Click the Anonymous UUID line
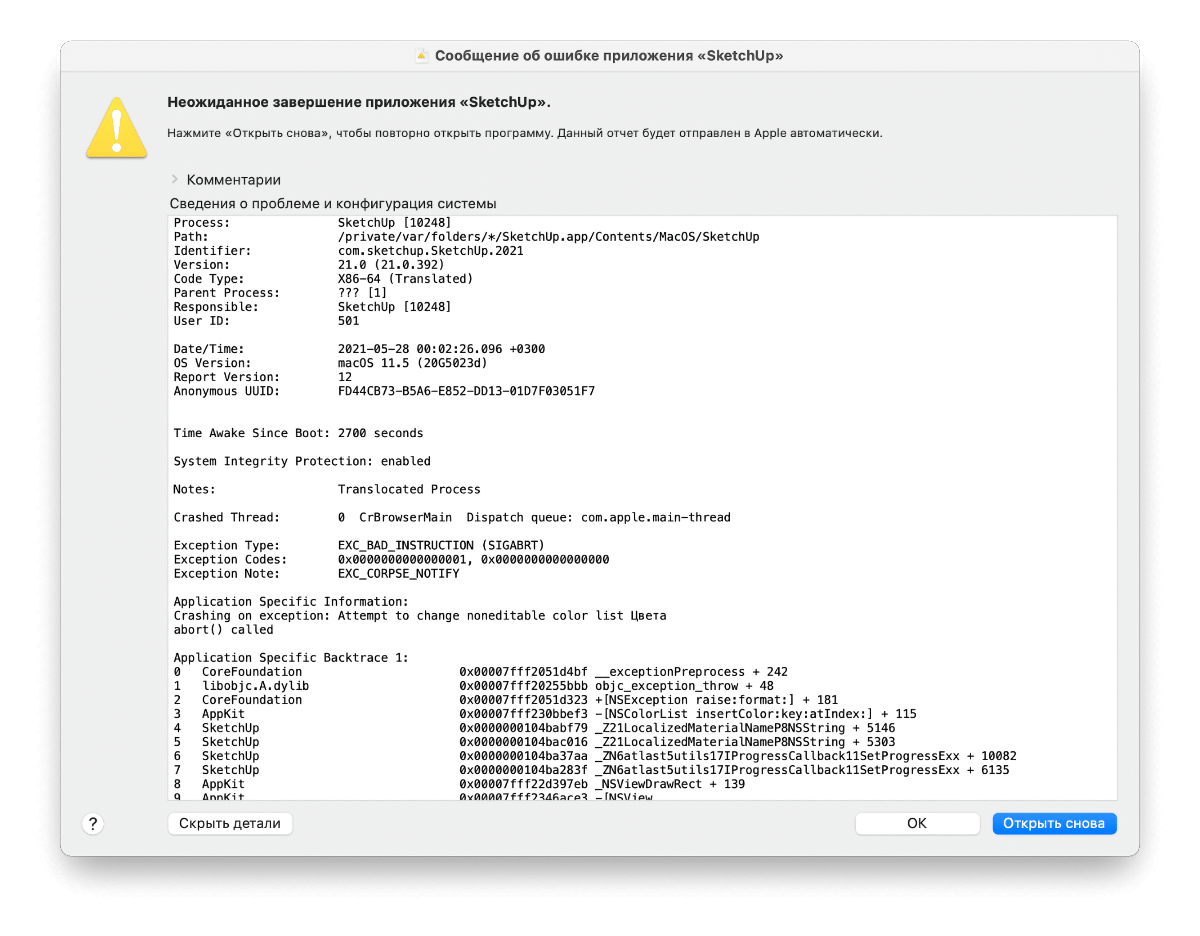1200x936 pixels. tap(384, 391)
